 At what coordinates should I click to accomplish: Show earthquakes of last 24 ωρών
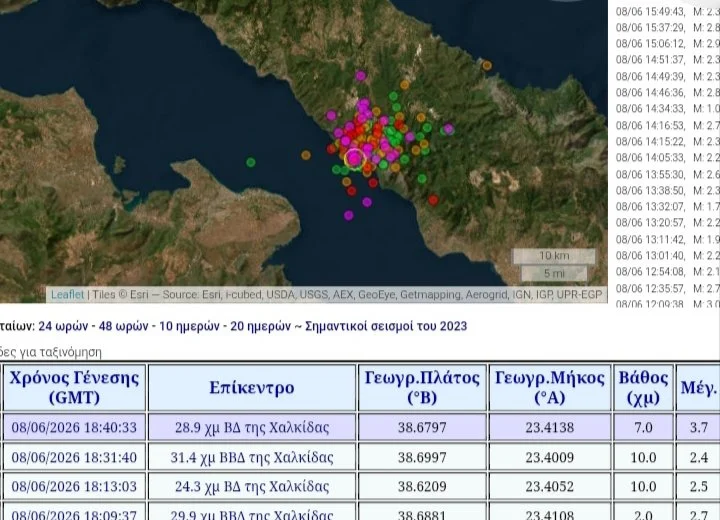(x=63, y=326)
